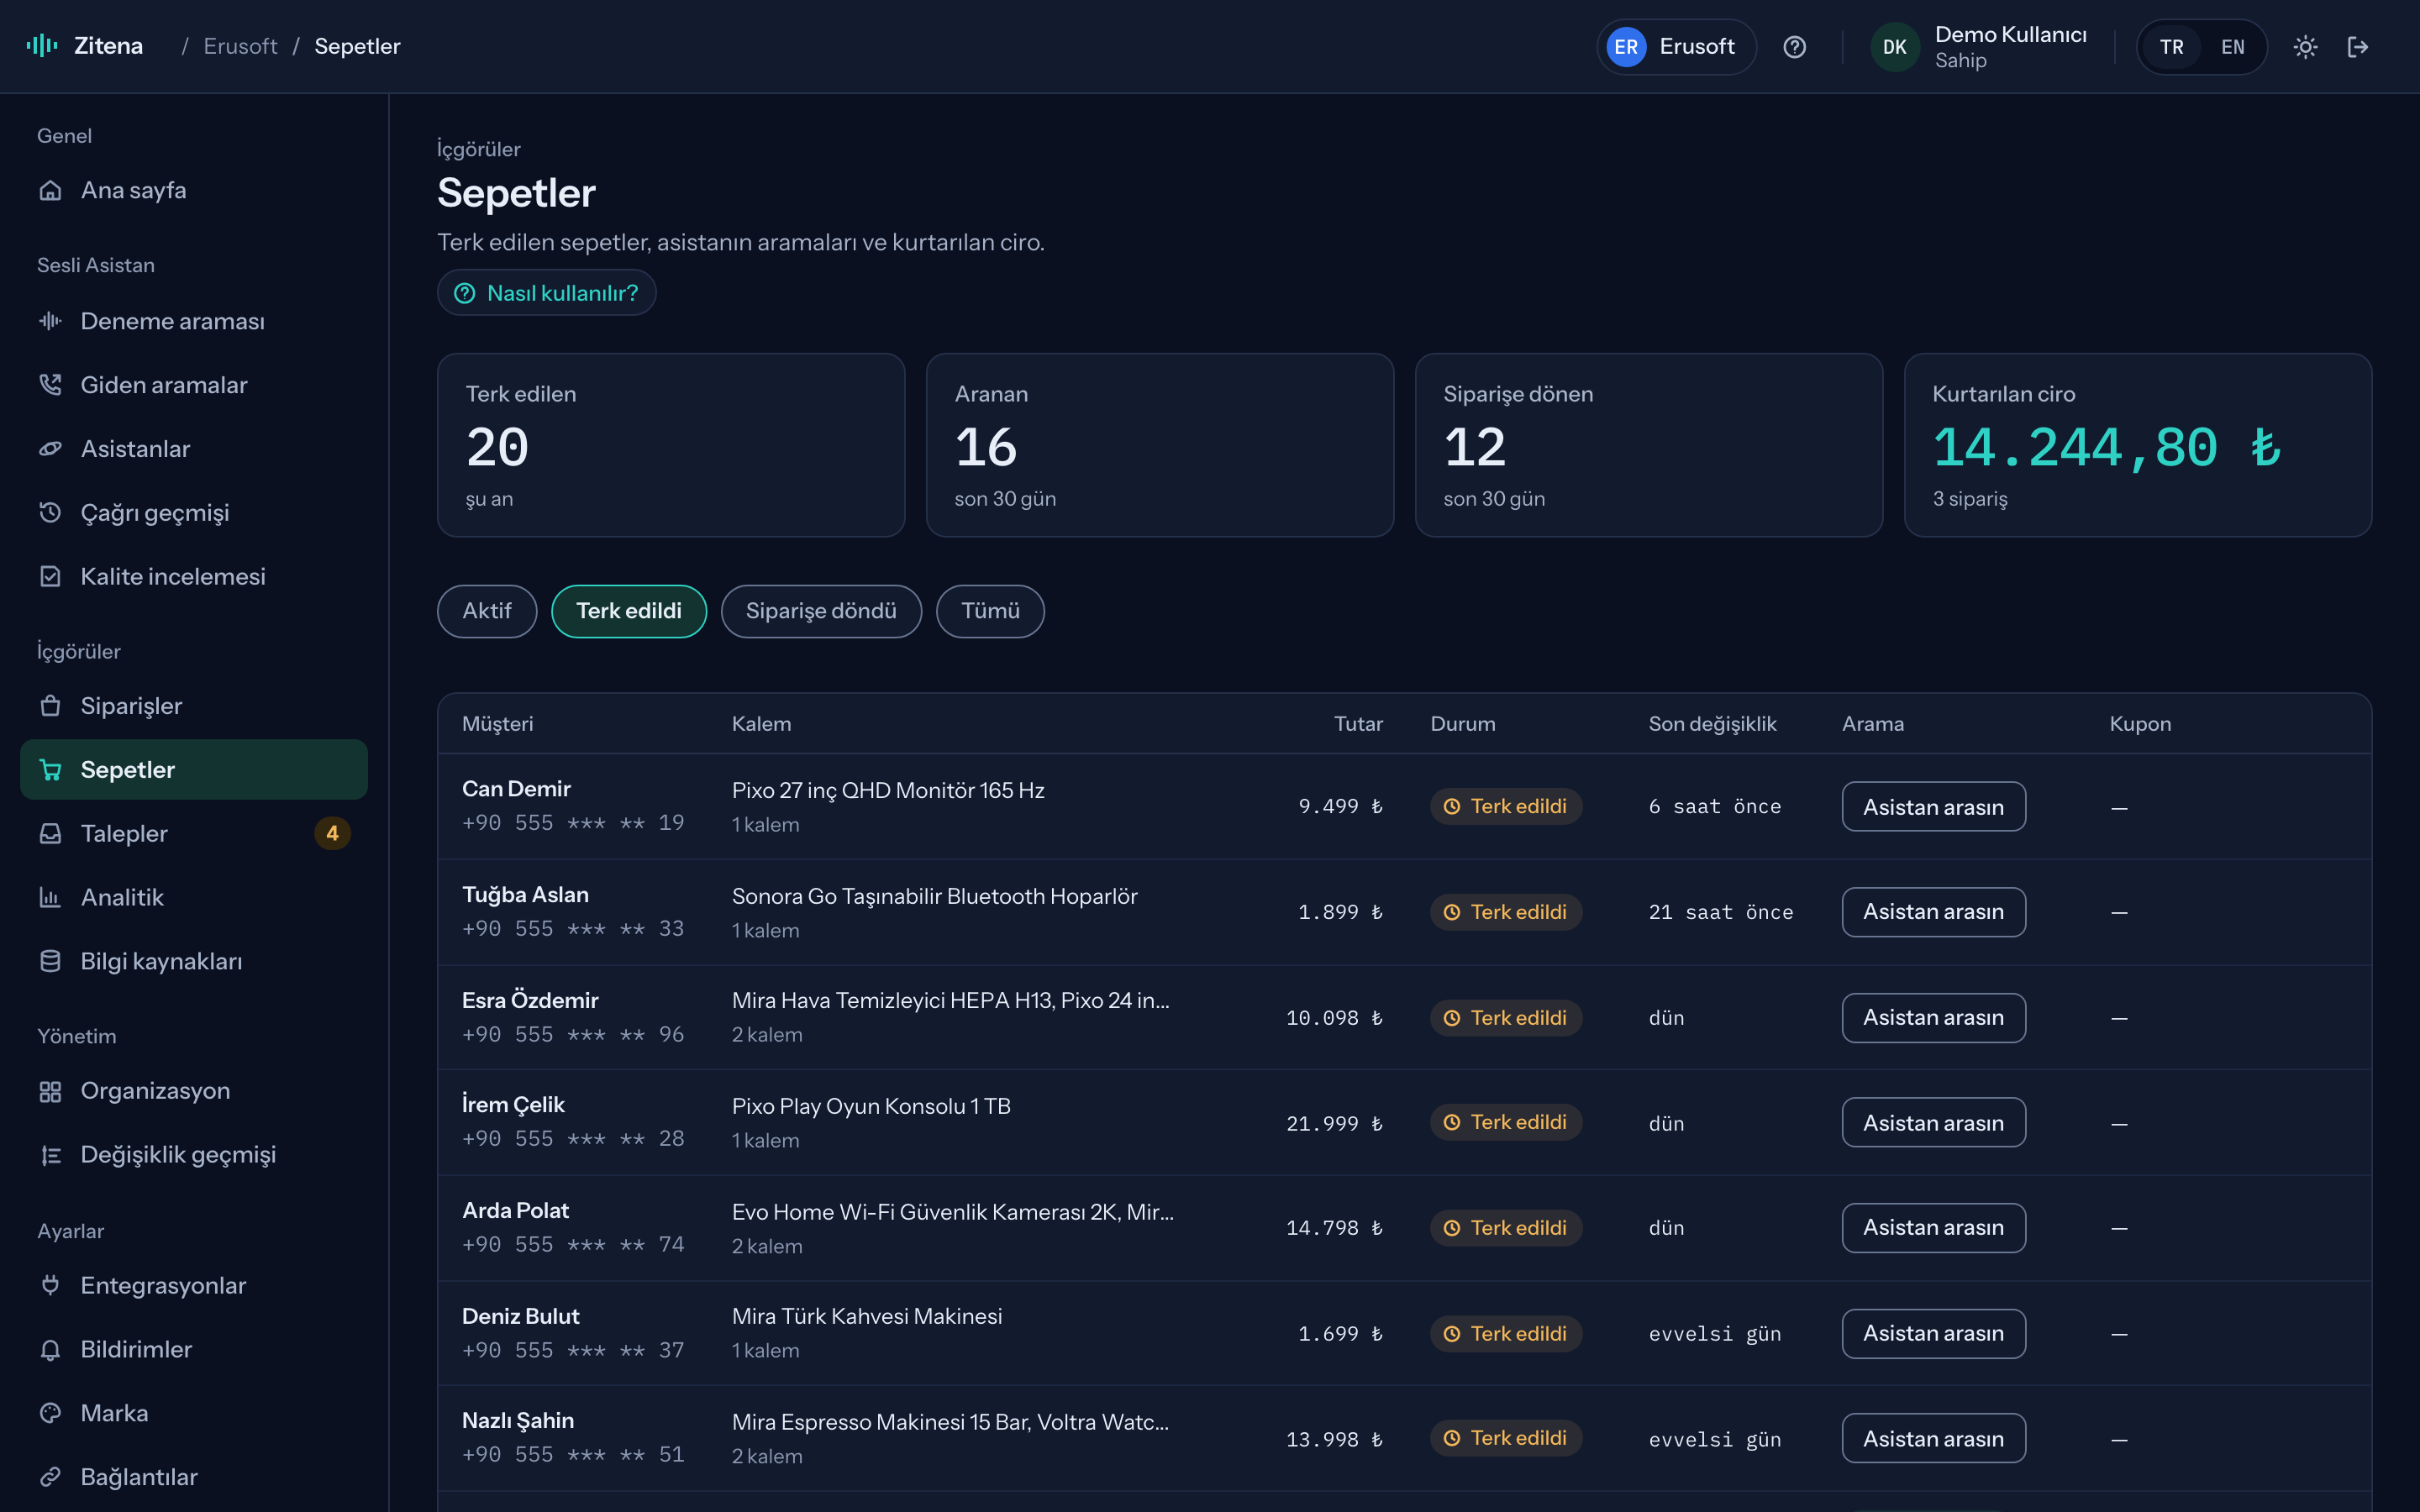Click the Son değişiklik column header
2420x1512 pixels.
tap(1712, 724)
